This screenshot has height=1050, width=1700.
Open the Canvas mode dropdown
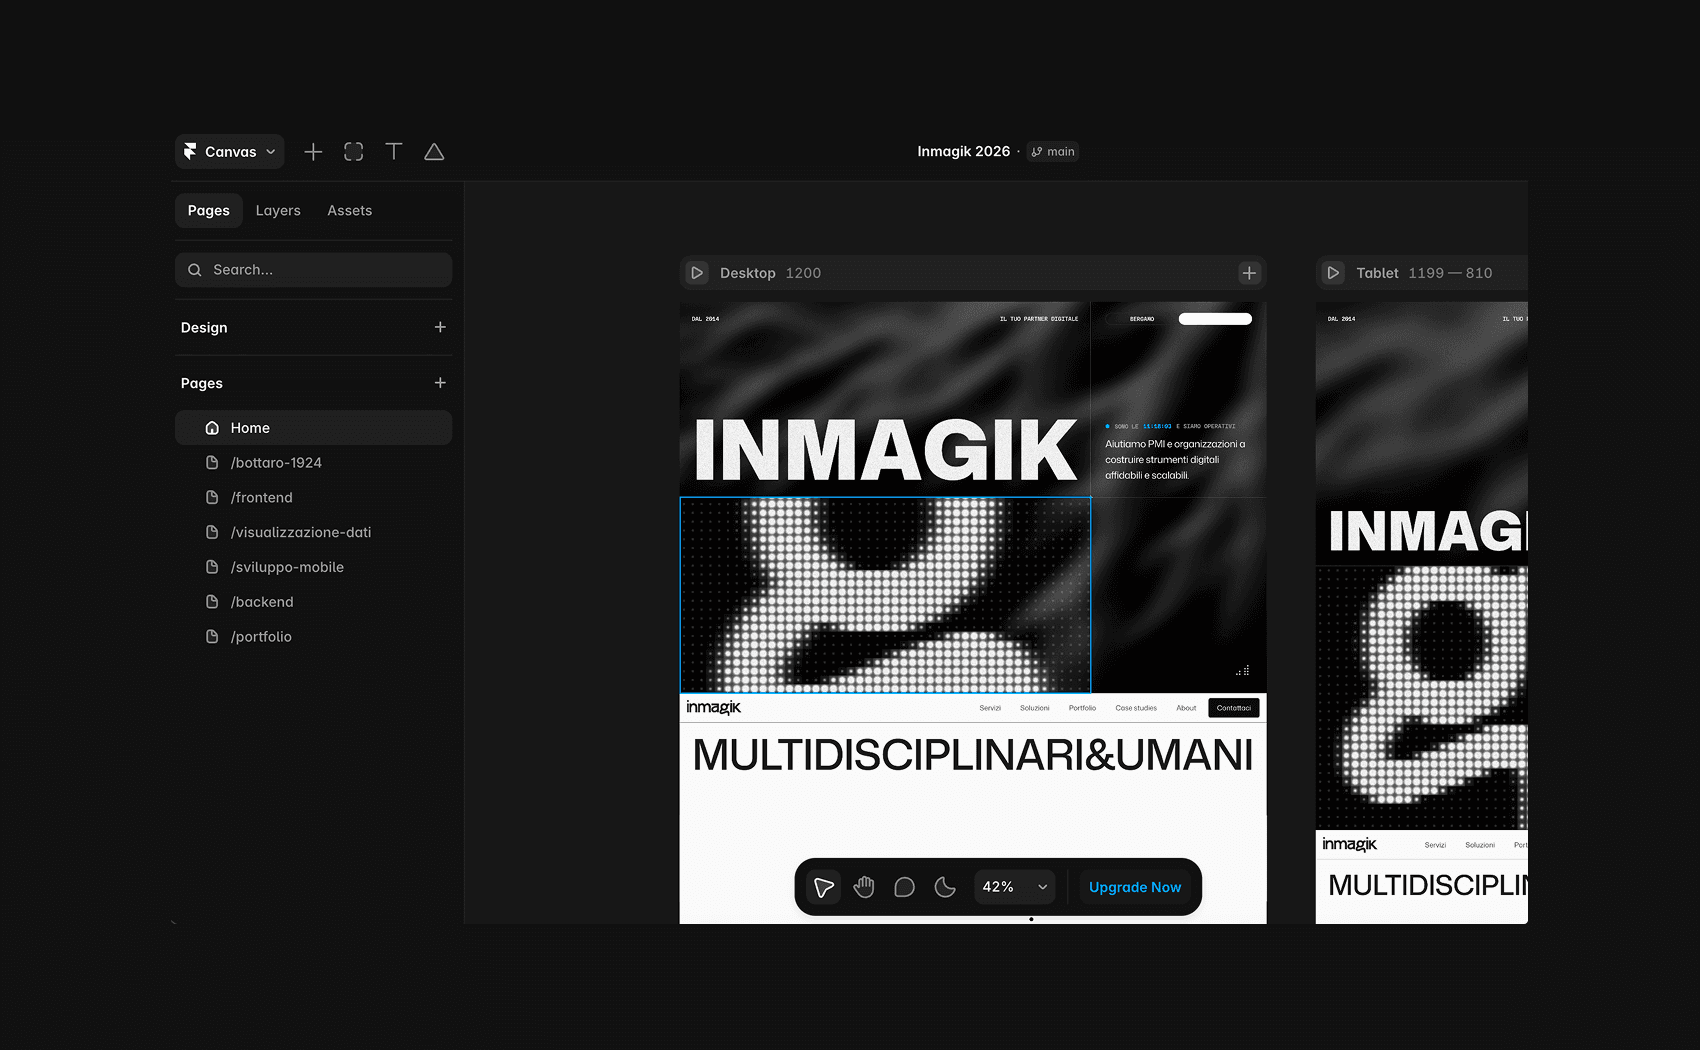point(230,152)
